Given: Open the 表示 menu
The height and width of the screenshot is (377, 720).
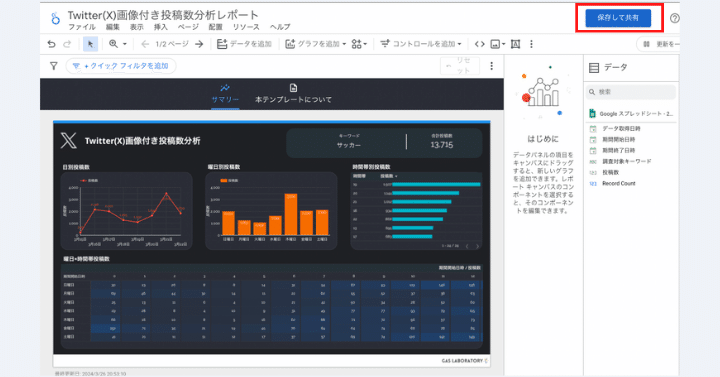Looking at the screenshot, I should (x=136, y=27).
